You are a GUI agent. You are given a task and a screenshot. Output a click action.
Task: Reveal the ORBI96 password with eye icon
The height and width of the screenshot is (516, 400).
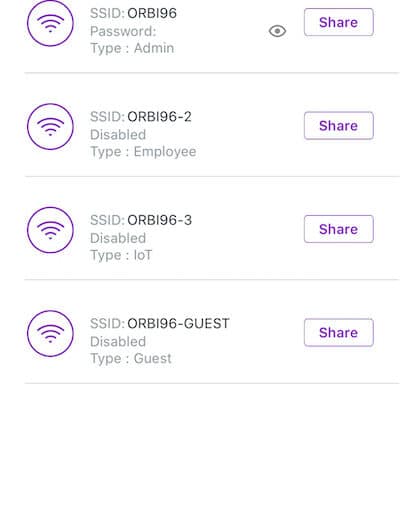[277, 31]
